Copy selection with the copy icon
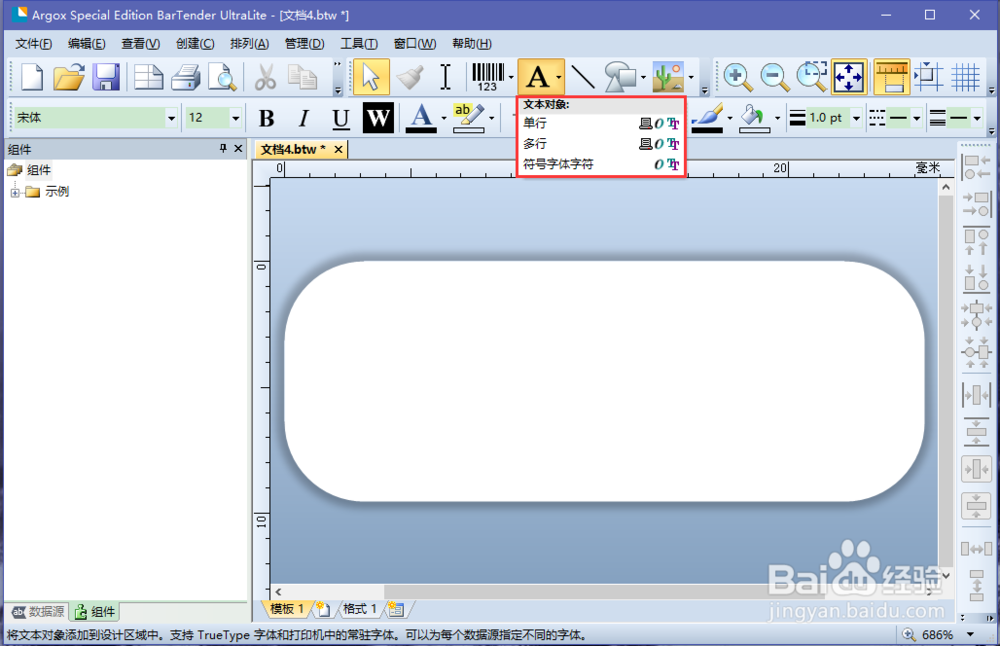This screenshot has width=1000, height=646. [x=302, y=77]
